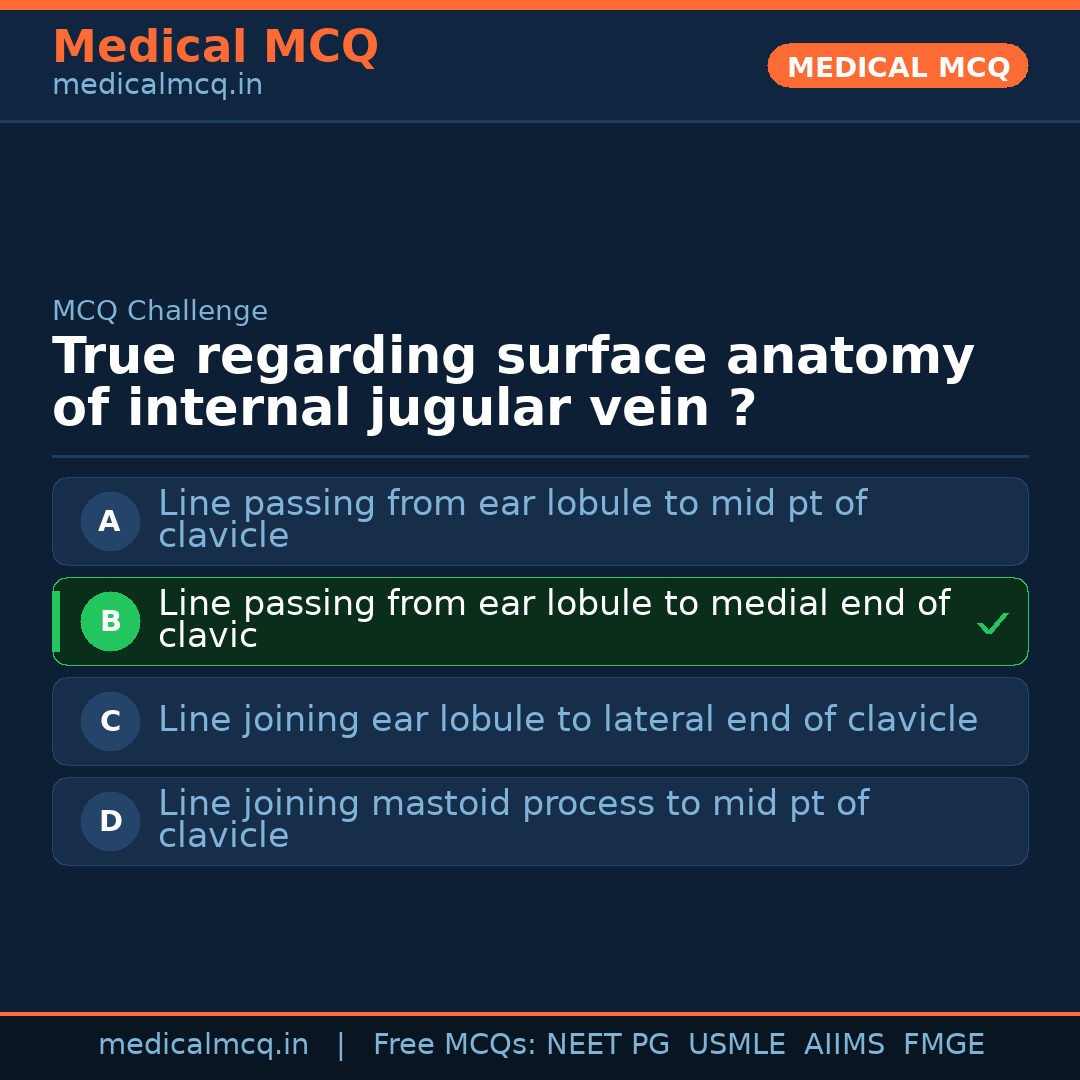This screenshot has height=1080, width=1080.
Task: Click the orange strip at the top edge
Action: [540, 4]
